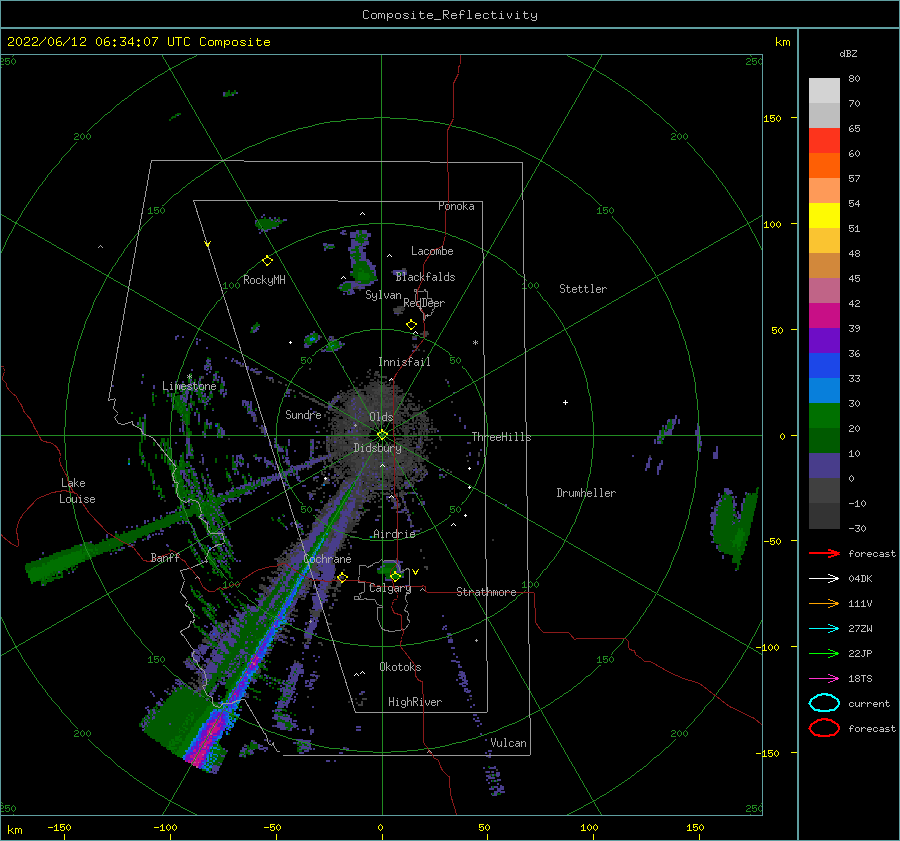The width and height of the screenshot is (900, 841).
Task: Click the Banff town label
Action: 165,557
